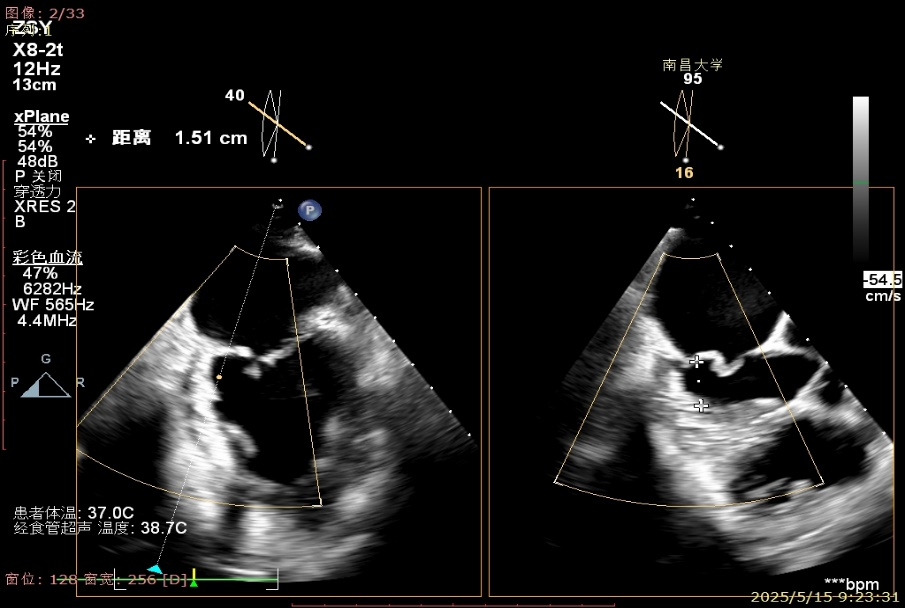Click the P 关闭 setting
This screenshot has width=905, height=608.
pos(38,176)
